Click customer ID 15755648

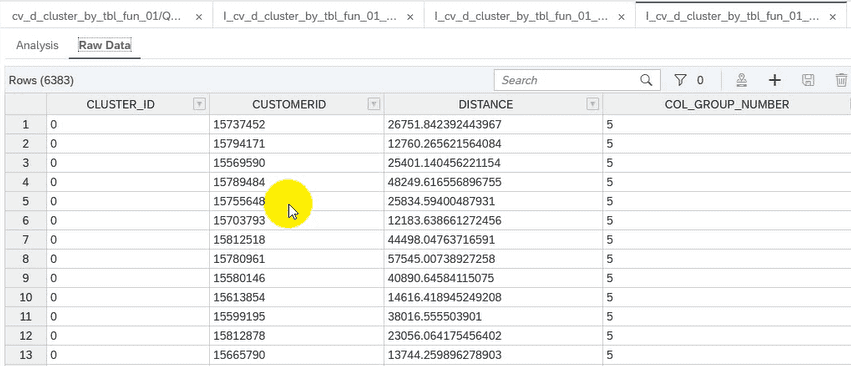tap(239, 201)
